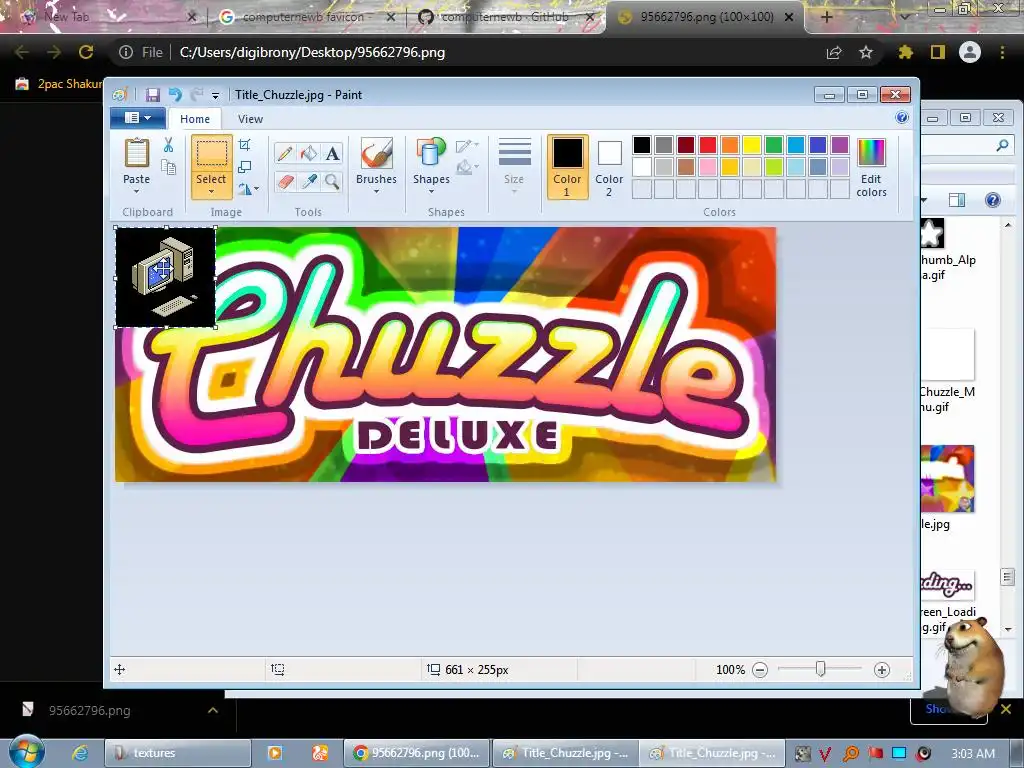Open the textures folder taskbar button
The height and width of the screenshot is (768, 1024).
(178, 753)
